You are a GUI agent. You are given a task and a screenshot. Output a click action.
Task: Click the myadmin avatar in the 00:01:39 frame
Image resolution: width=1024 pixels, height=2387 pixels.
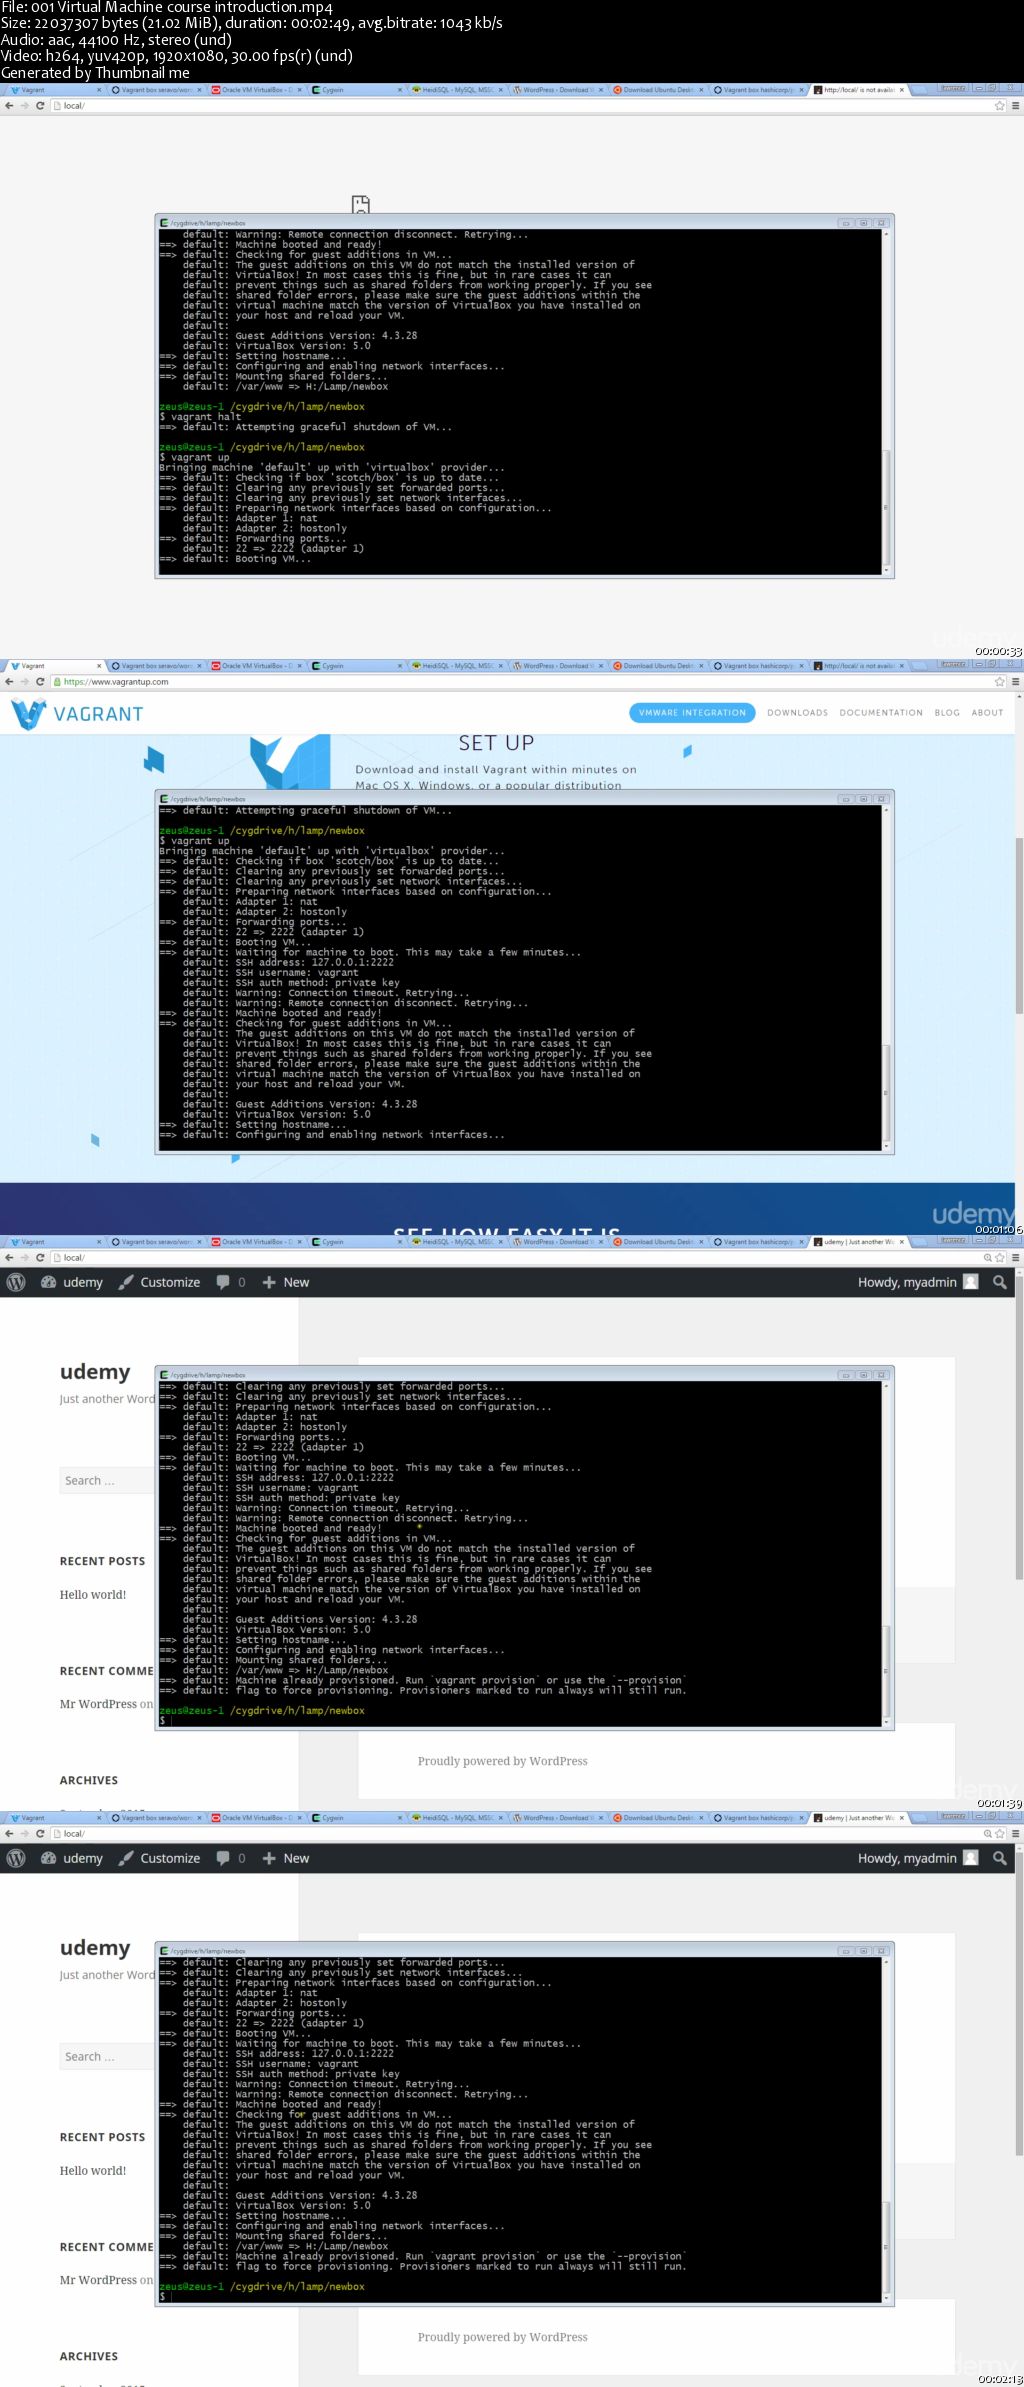click(x=970, y=1282)
